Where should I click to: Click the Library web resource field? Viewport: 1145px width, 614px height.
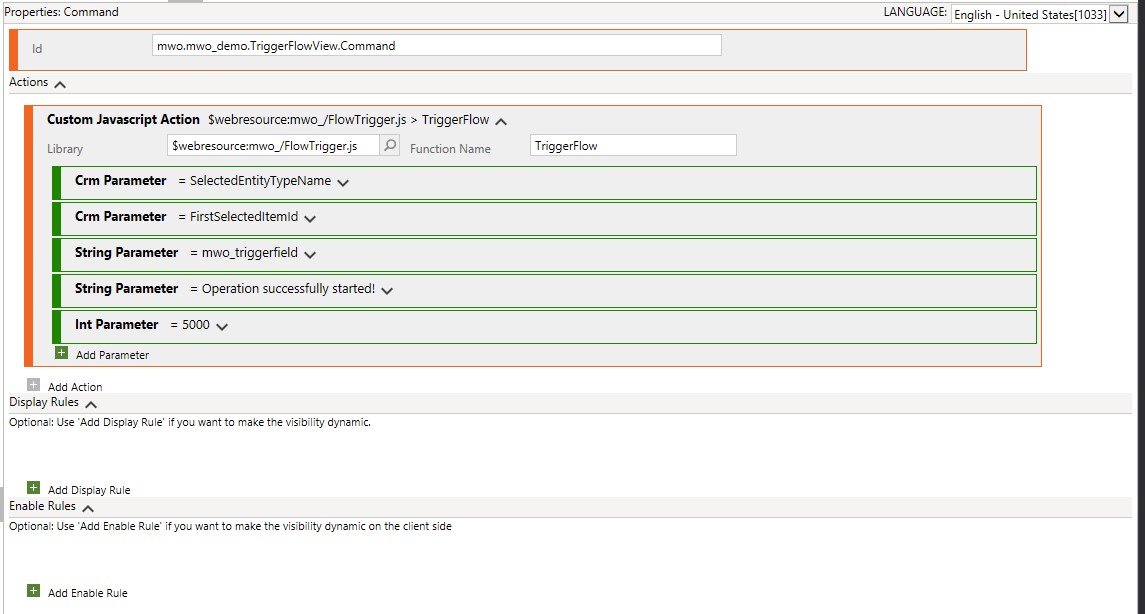pyautogui.click(x=274, y=146)
